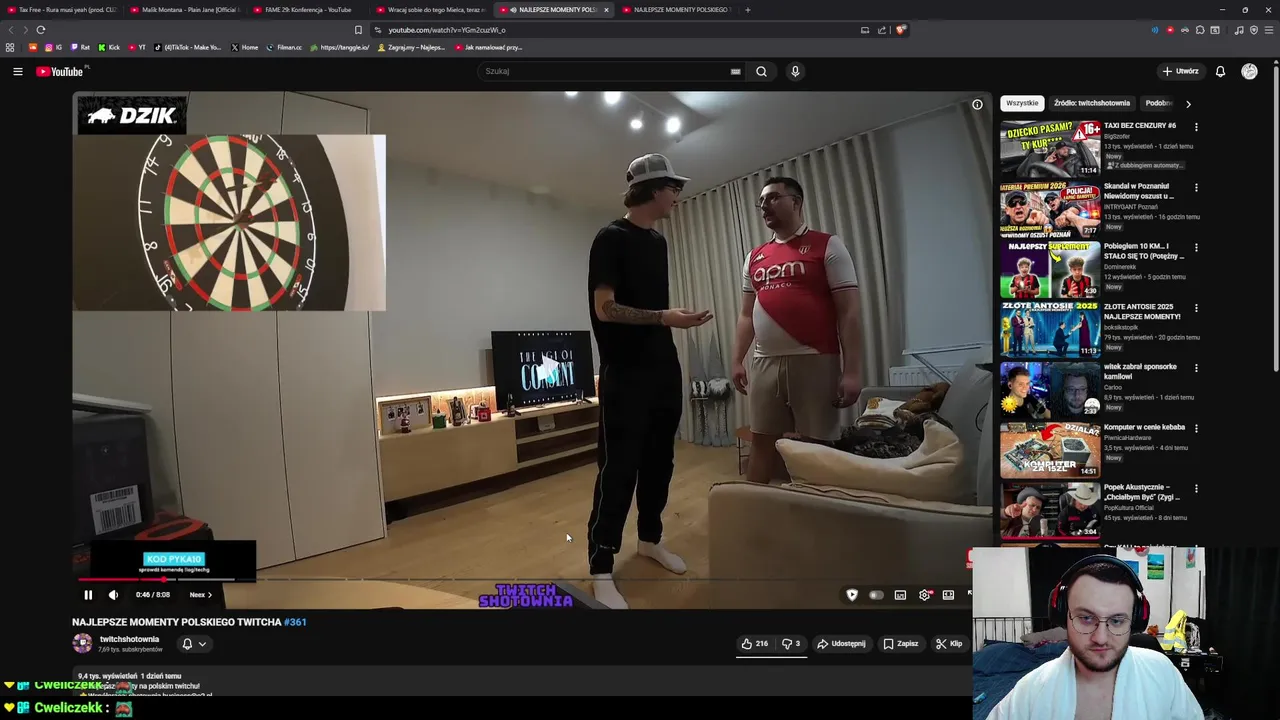Create a clip with Klip button
1280x720 pixels.
[x=949, y=644]
